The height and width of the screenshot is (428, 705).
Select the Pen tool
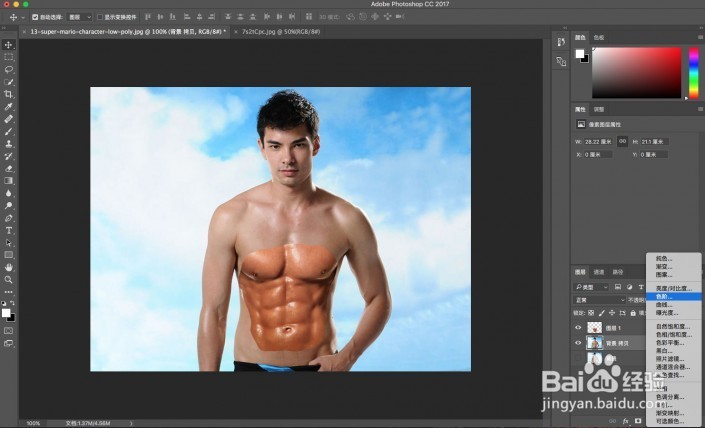pyautogui.click(x=9, y=218)
